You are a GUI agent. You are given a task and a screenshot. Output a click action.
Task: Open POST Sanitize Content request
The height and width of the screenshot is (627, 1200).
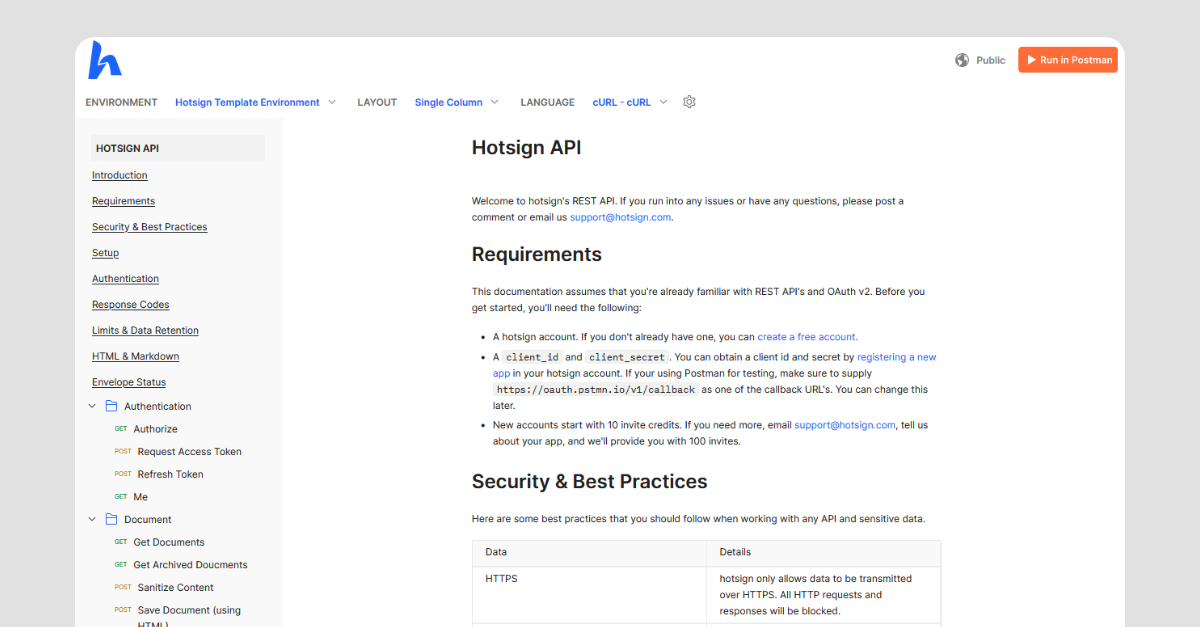coord(164,587)
